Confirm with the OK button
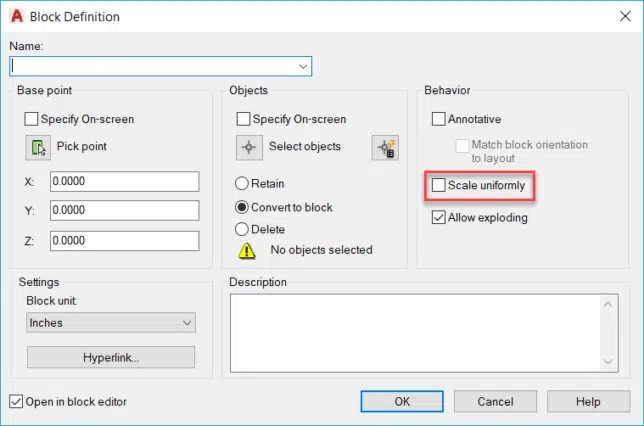Viewport: 644px width, 426px height. point(402,401)
